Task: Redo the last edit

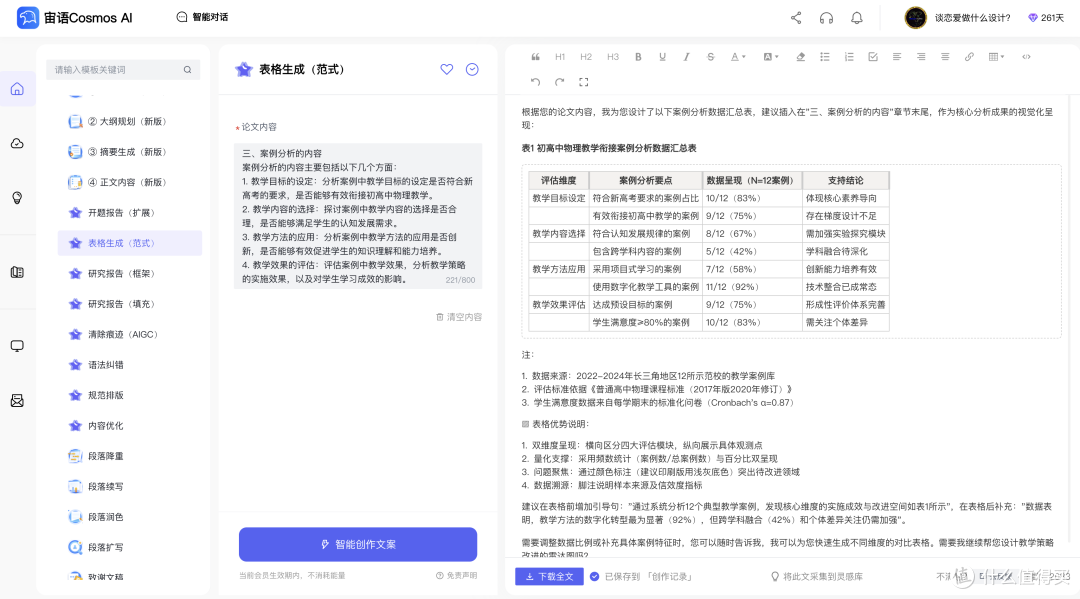Action: (559, 82)
